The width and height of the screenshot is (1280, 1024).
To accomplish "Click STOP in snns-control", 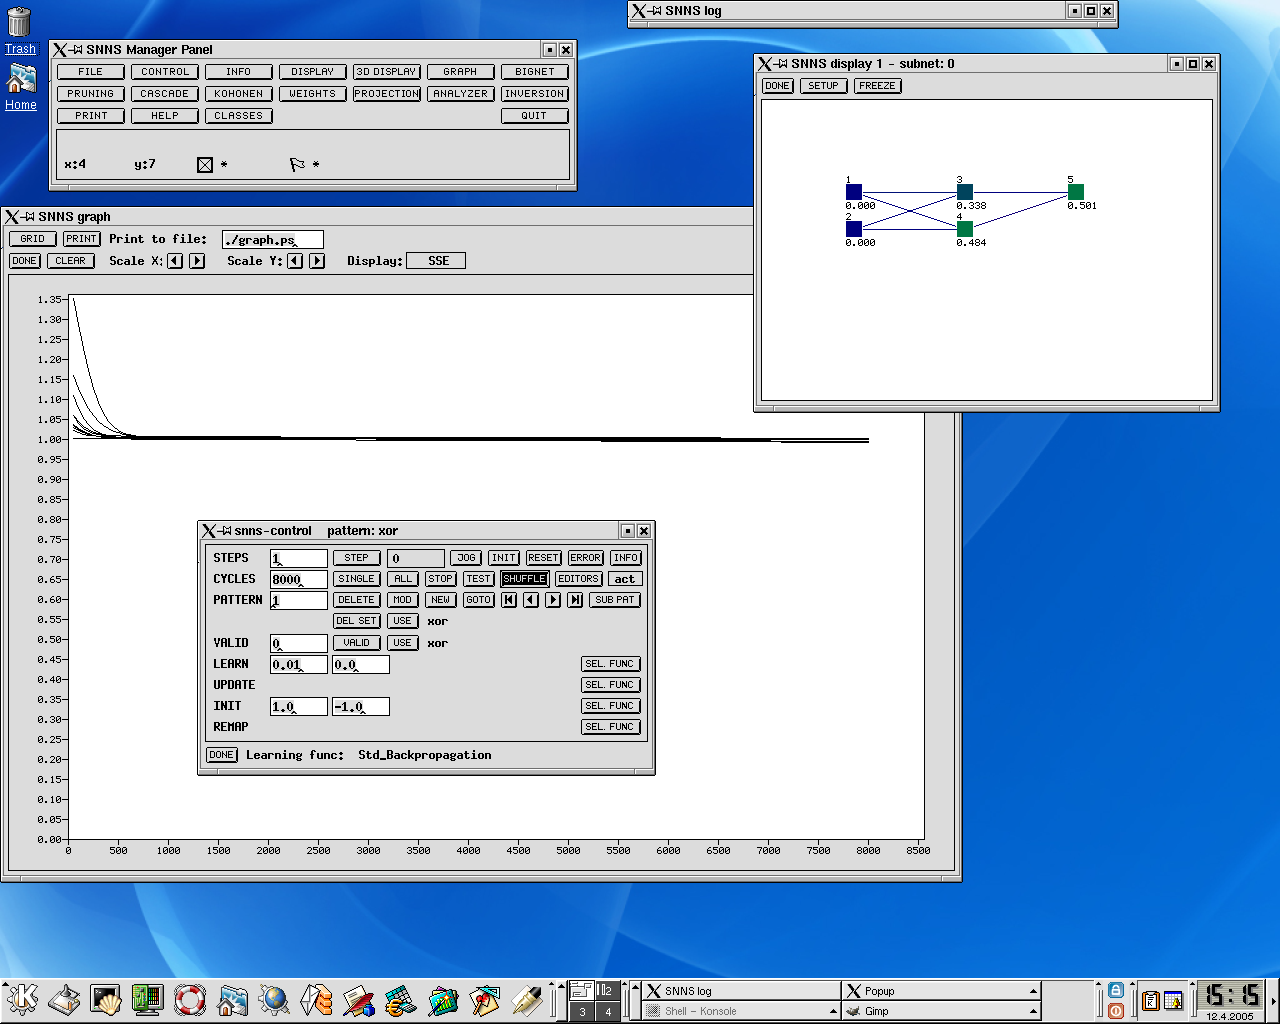I will pyautogui.click(x=440, y=579).
